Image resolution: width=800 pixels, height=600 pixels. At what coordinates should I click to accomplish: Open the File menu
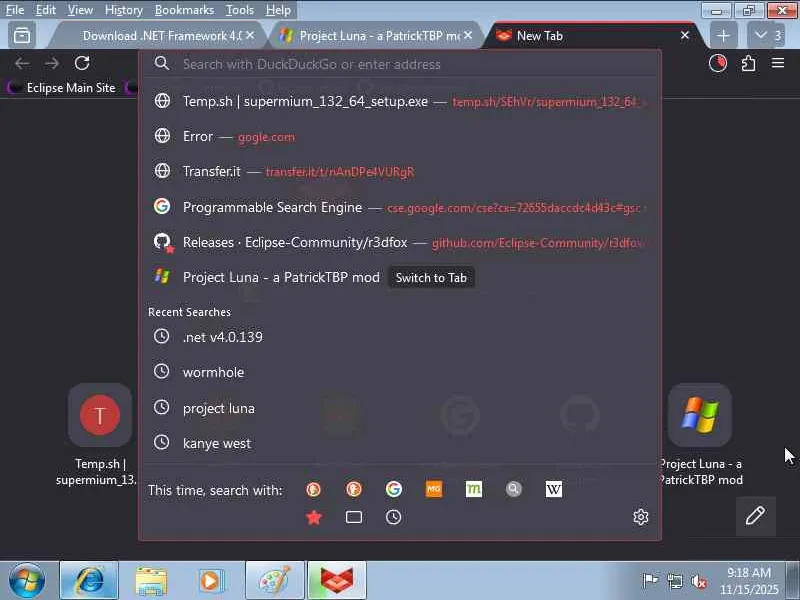(15, 10)
